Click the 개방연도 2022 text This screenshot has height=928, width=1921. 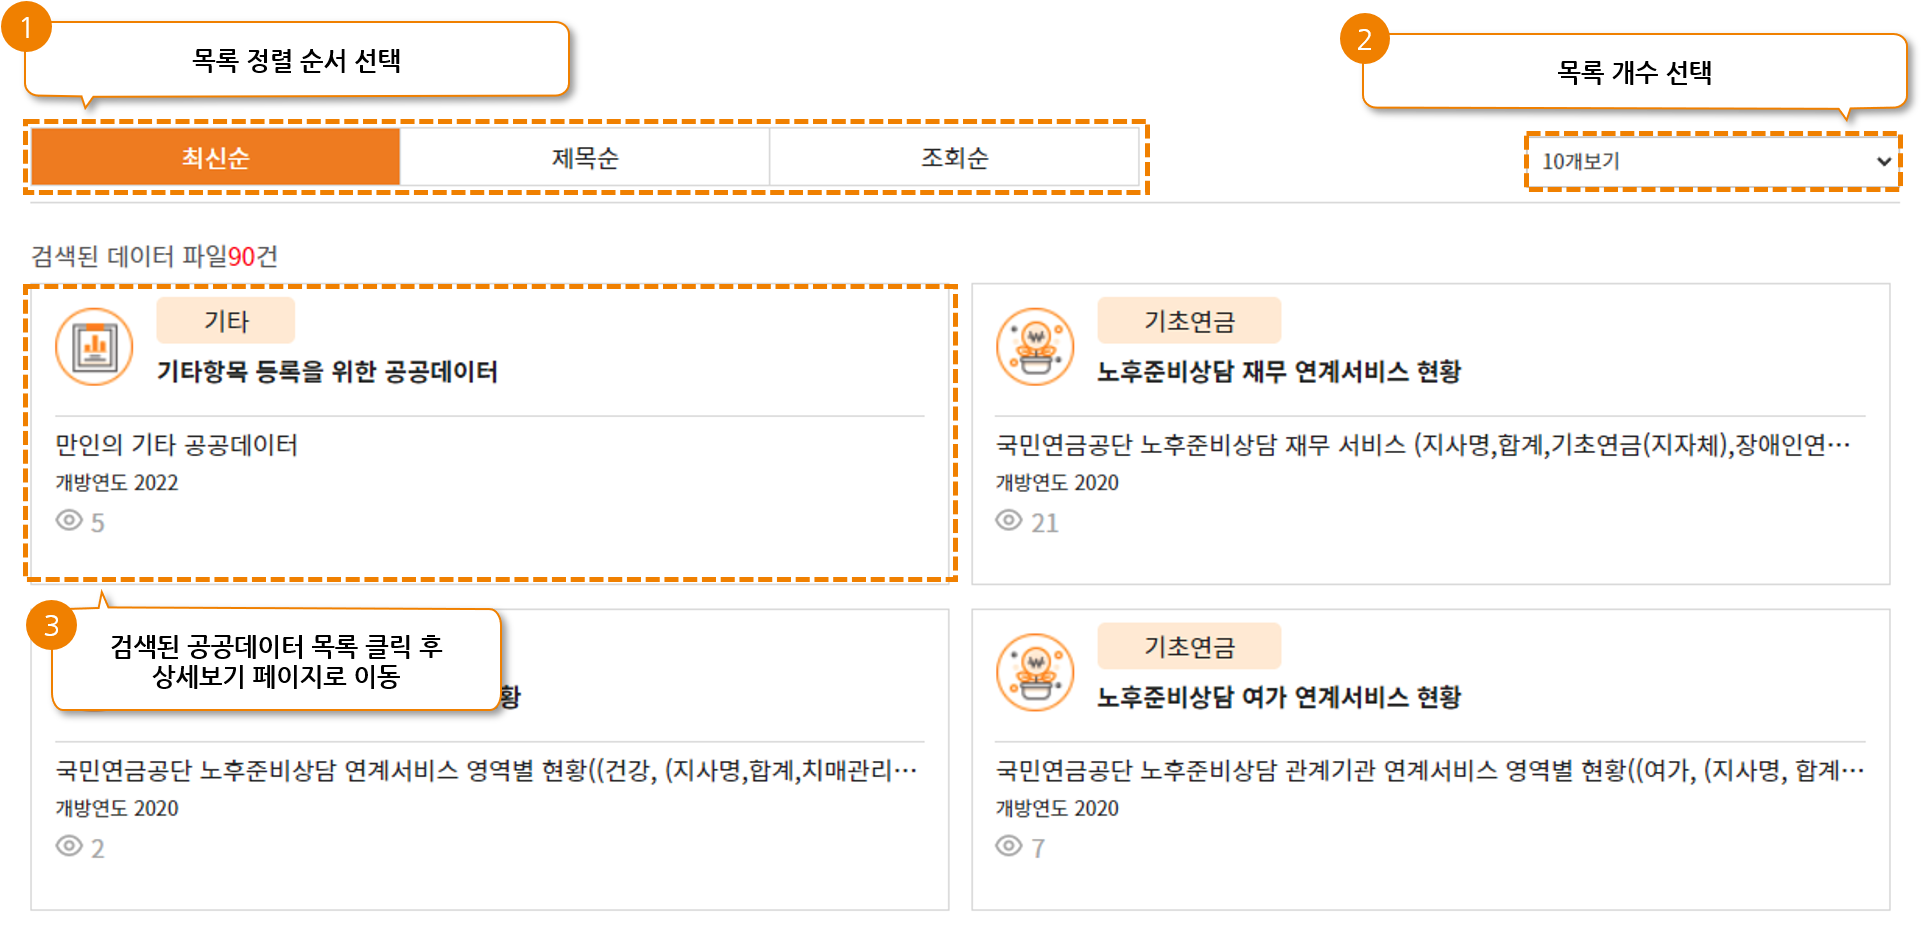tap(117, 483)
